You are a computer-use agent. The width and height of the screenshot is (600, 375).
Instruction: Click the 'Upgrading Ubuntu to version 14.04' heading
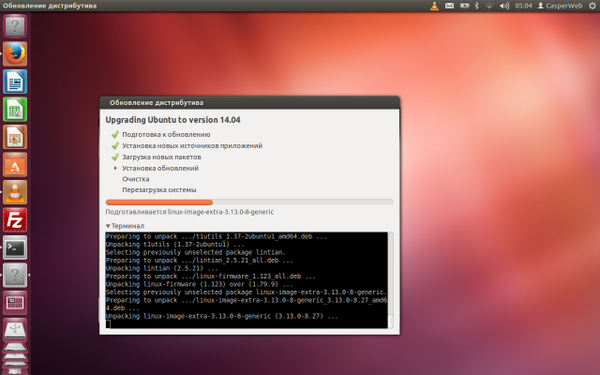pyautogui.click(x=173, y=120)
